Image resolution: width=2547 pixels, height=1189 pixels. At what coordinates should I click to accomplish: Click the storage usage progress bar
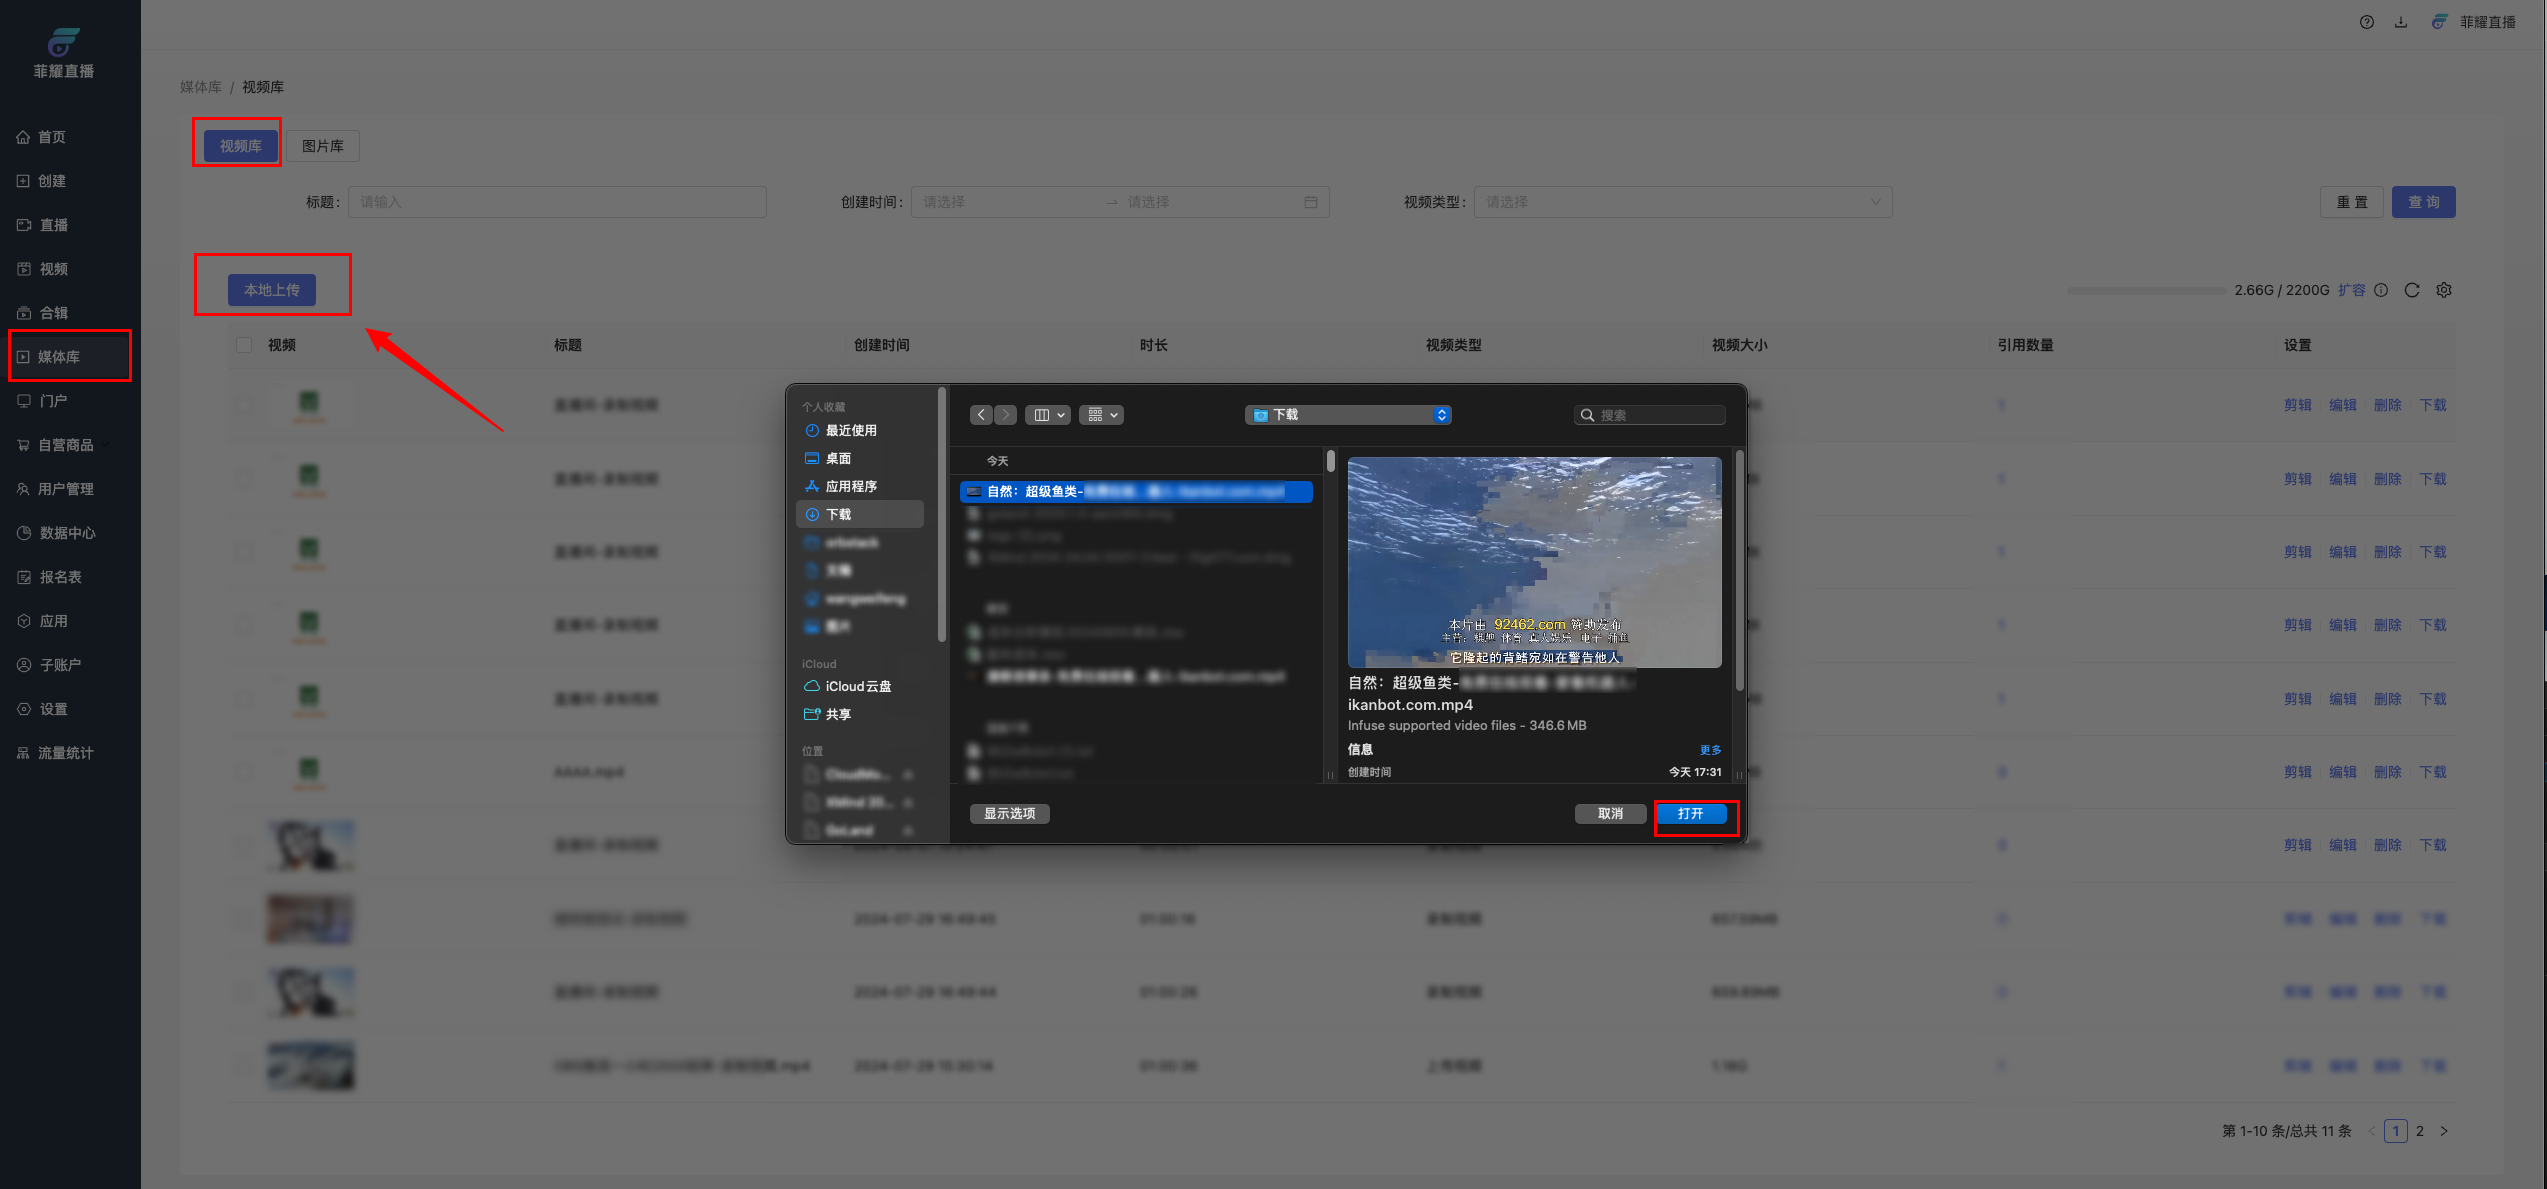pos(2146,290)
